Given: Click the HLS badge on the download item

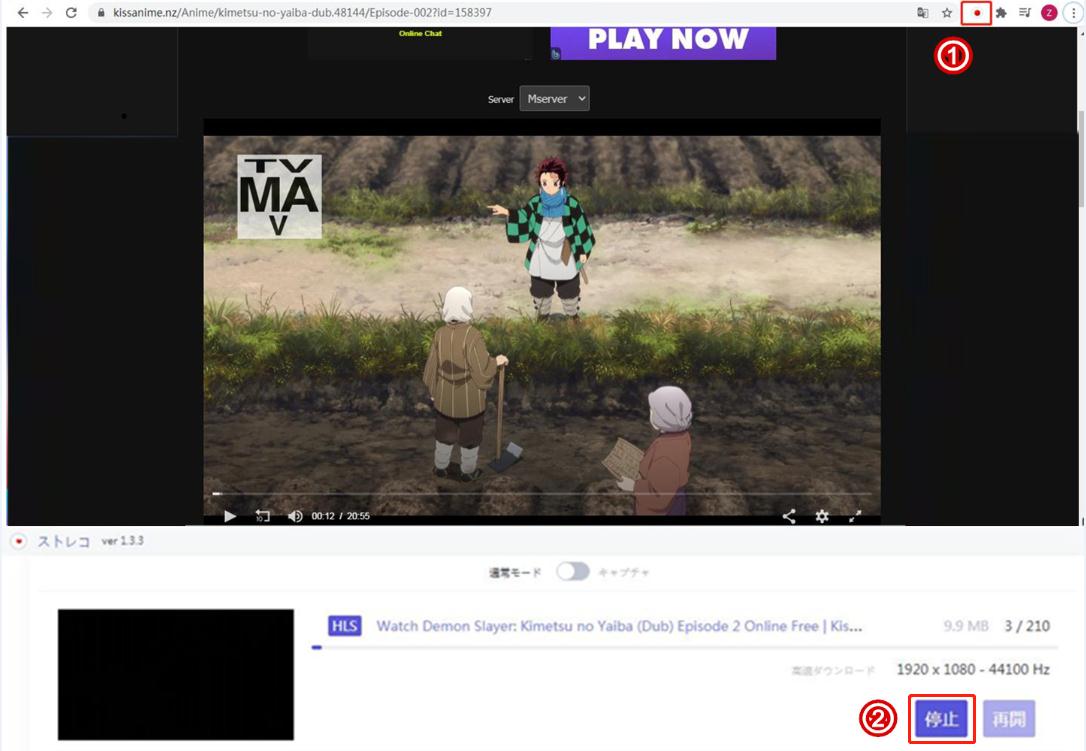Looking at the screenshot, I should 345,626.
